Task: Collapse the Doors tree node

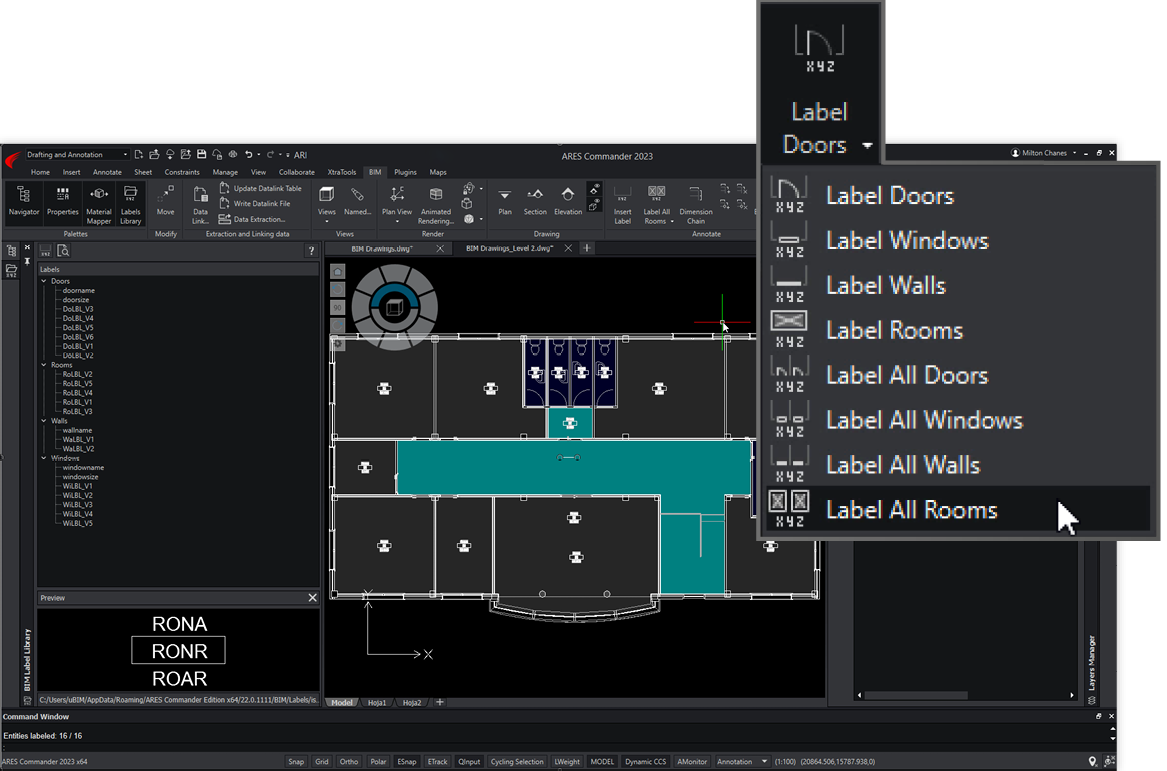Action: click(44, 281)
